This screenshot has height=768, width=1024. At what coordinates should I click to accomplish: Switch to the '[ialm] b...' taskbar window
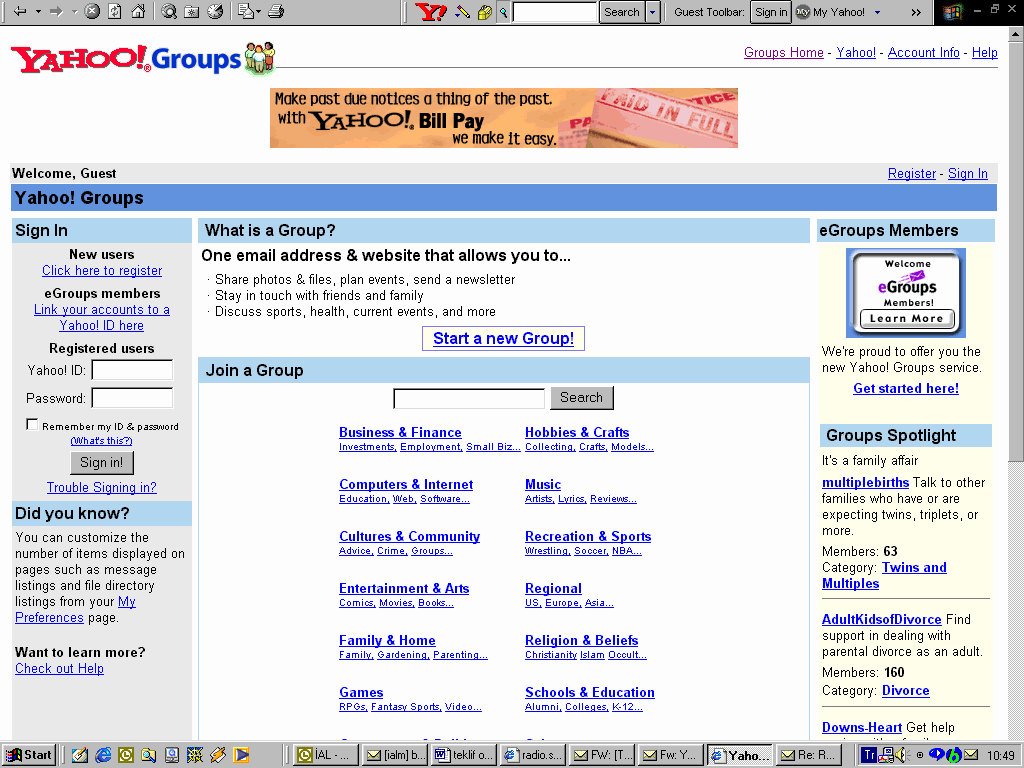395,755
